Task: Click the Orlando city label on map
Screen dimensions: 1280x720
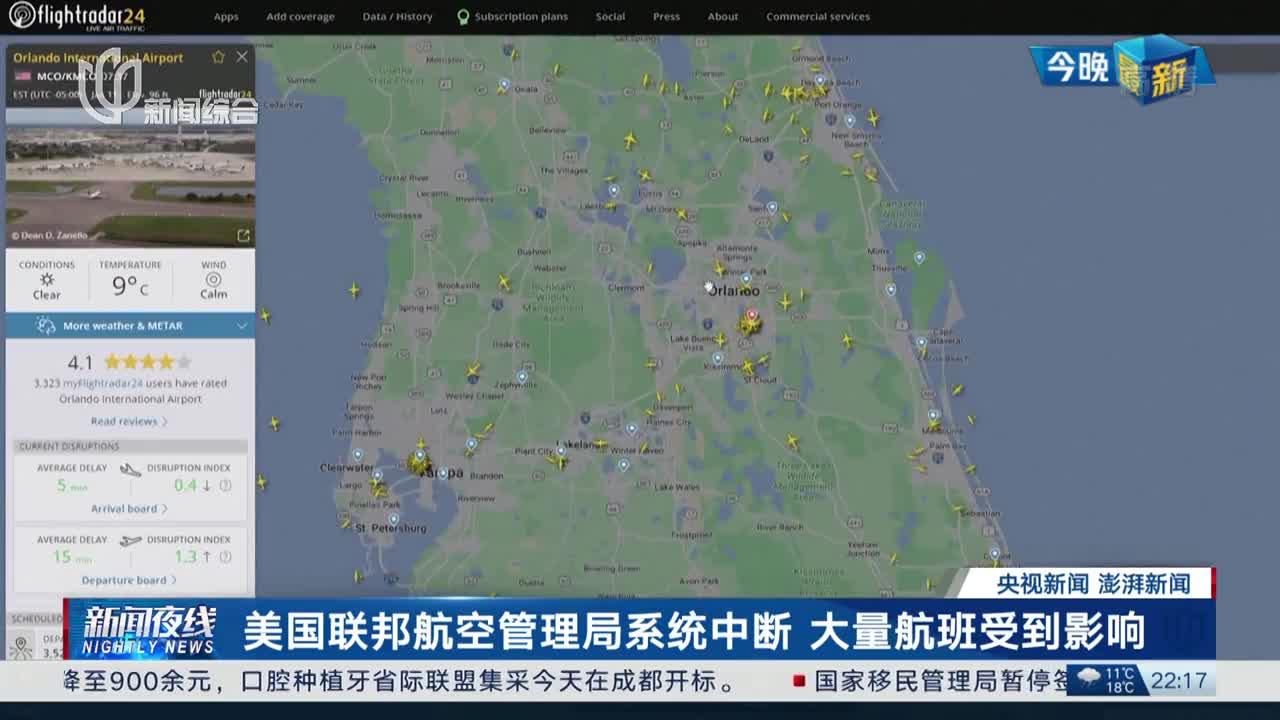Action: pyautogui.click(x=734, y=290)
